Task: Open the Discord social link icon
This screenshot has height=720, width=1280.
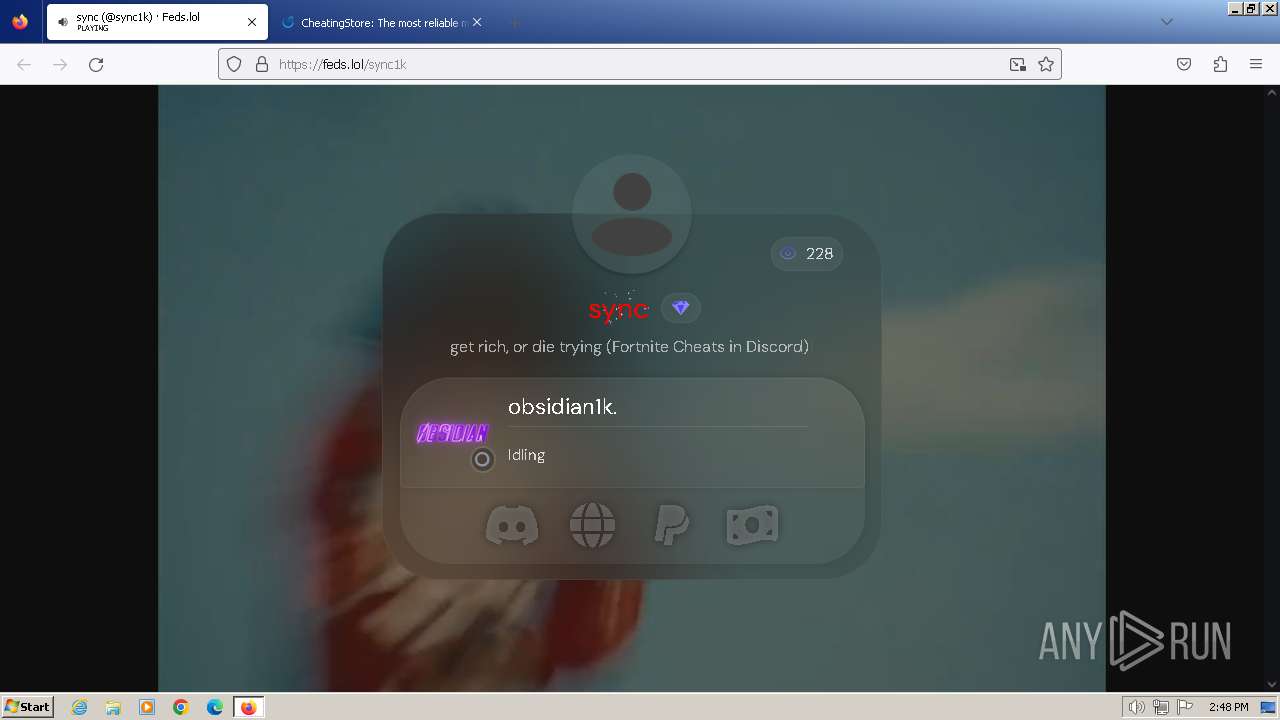Action: point(512,525)
